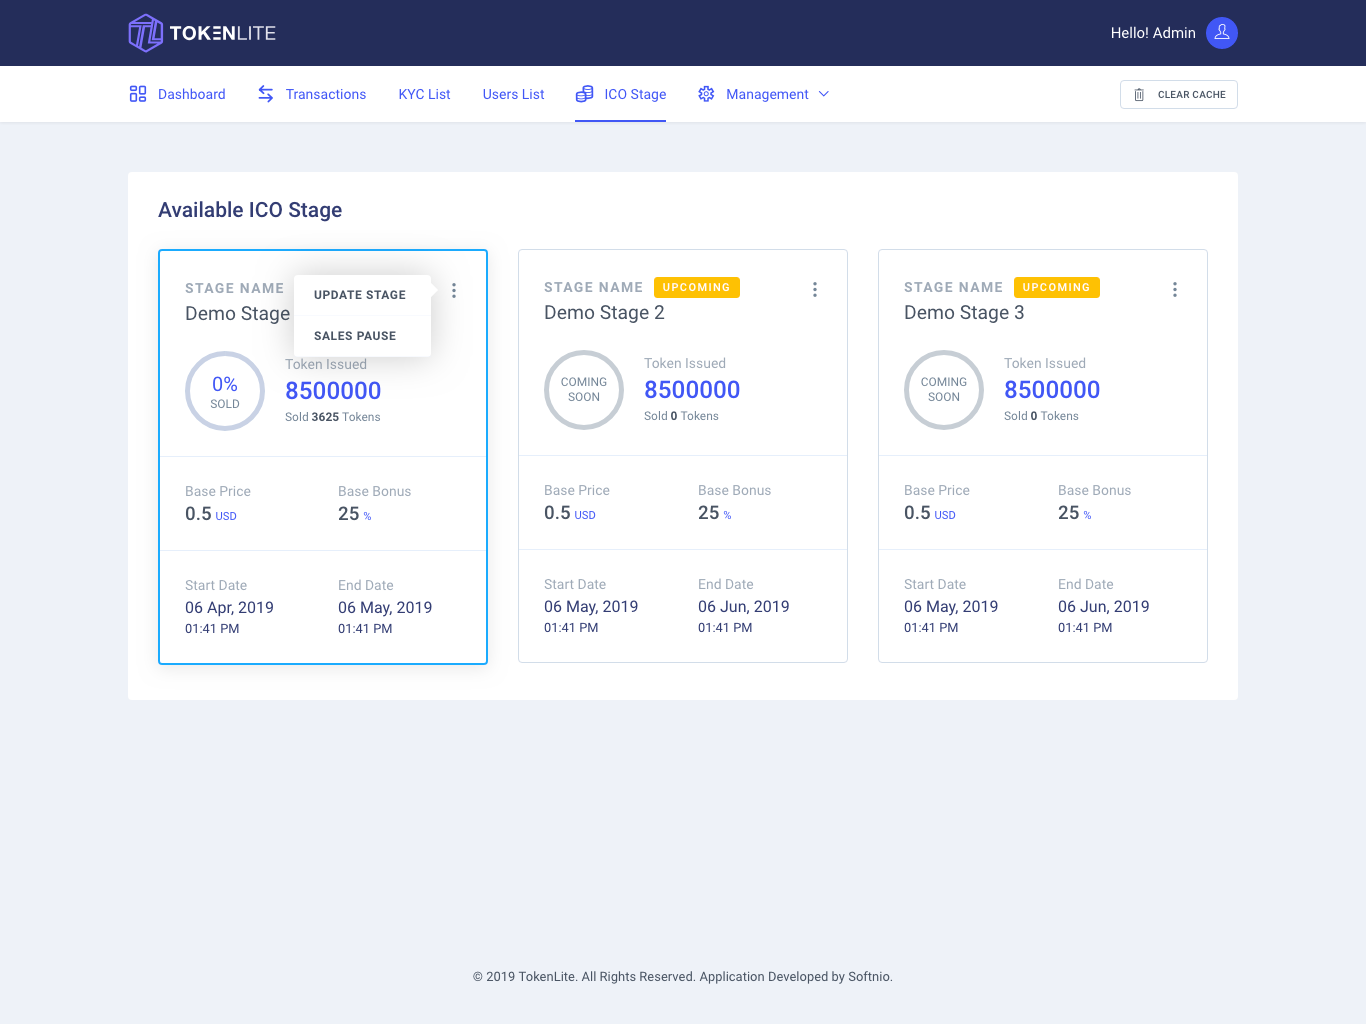
Task: Click the Hello! Admin greeting text
Action: tap(1152, 33)
